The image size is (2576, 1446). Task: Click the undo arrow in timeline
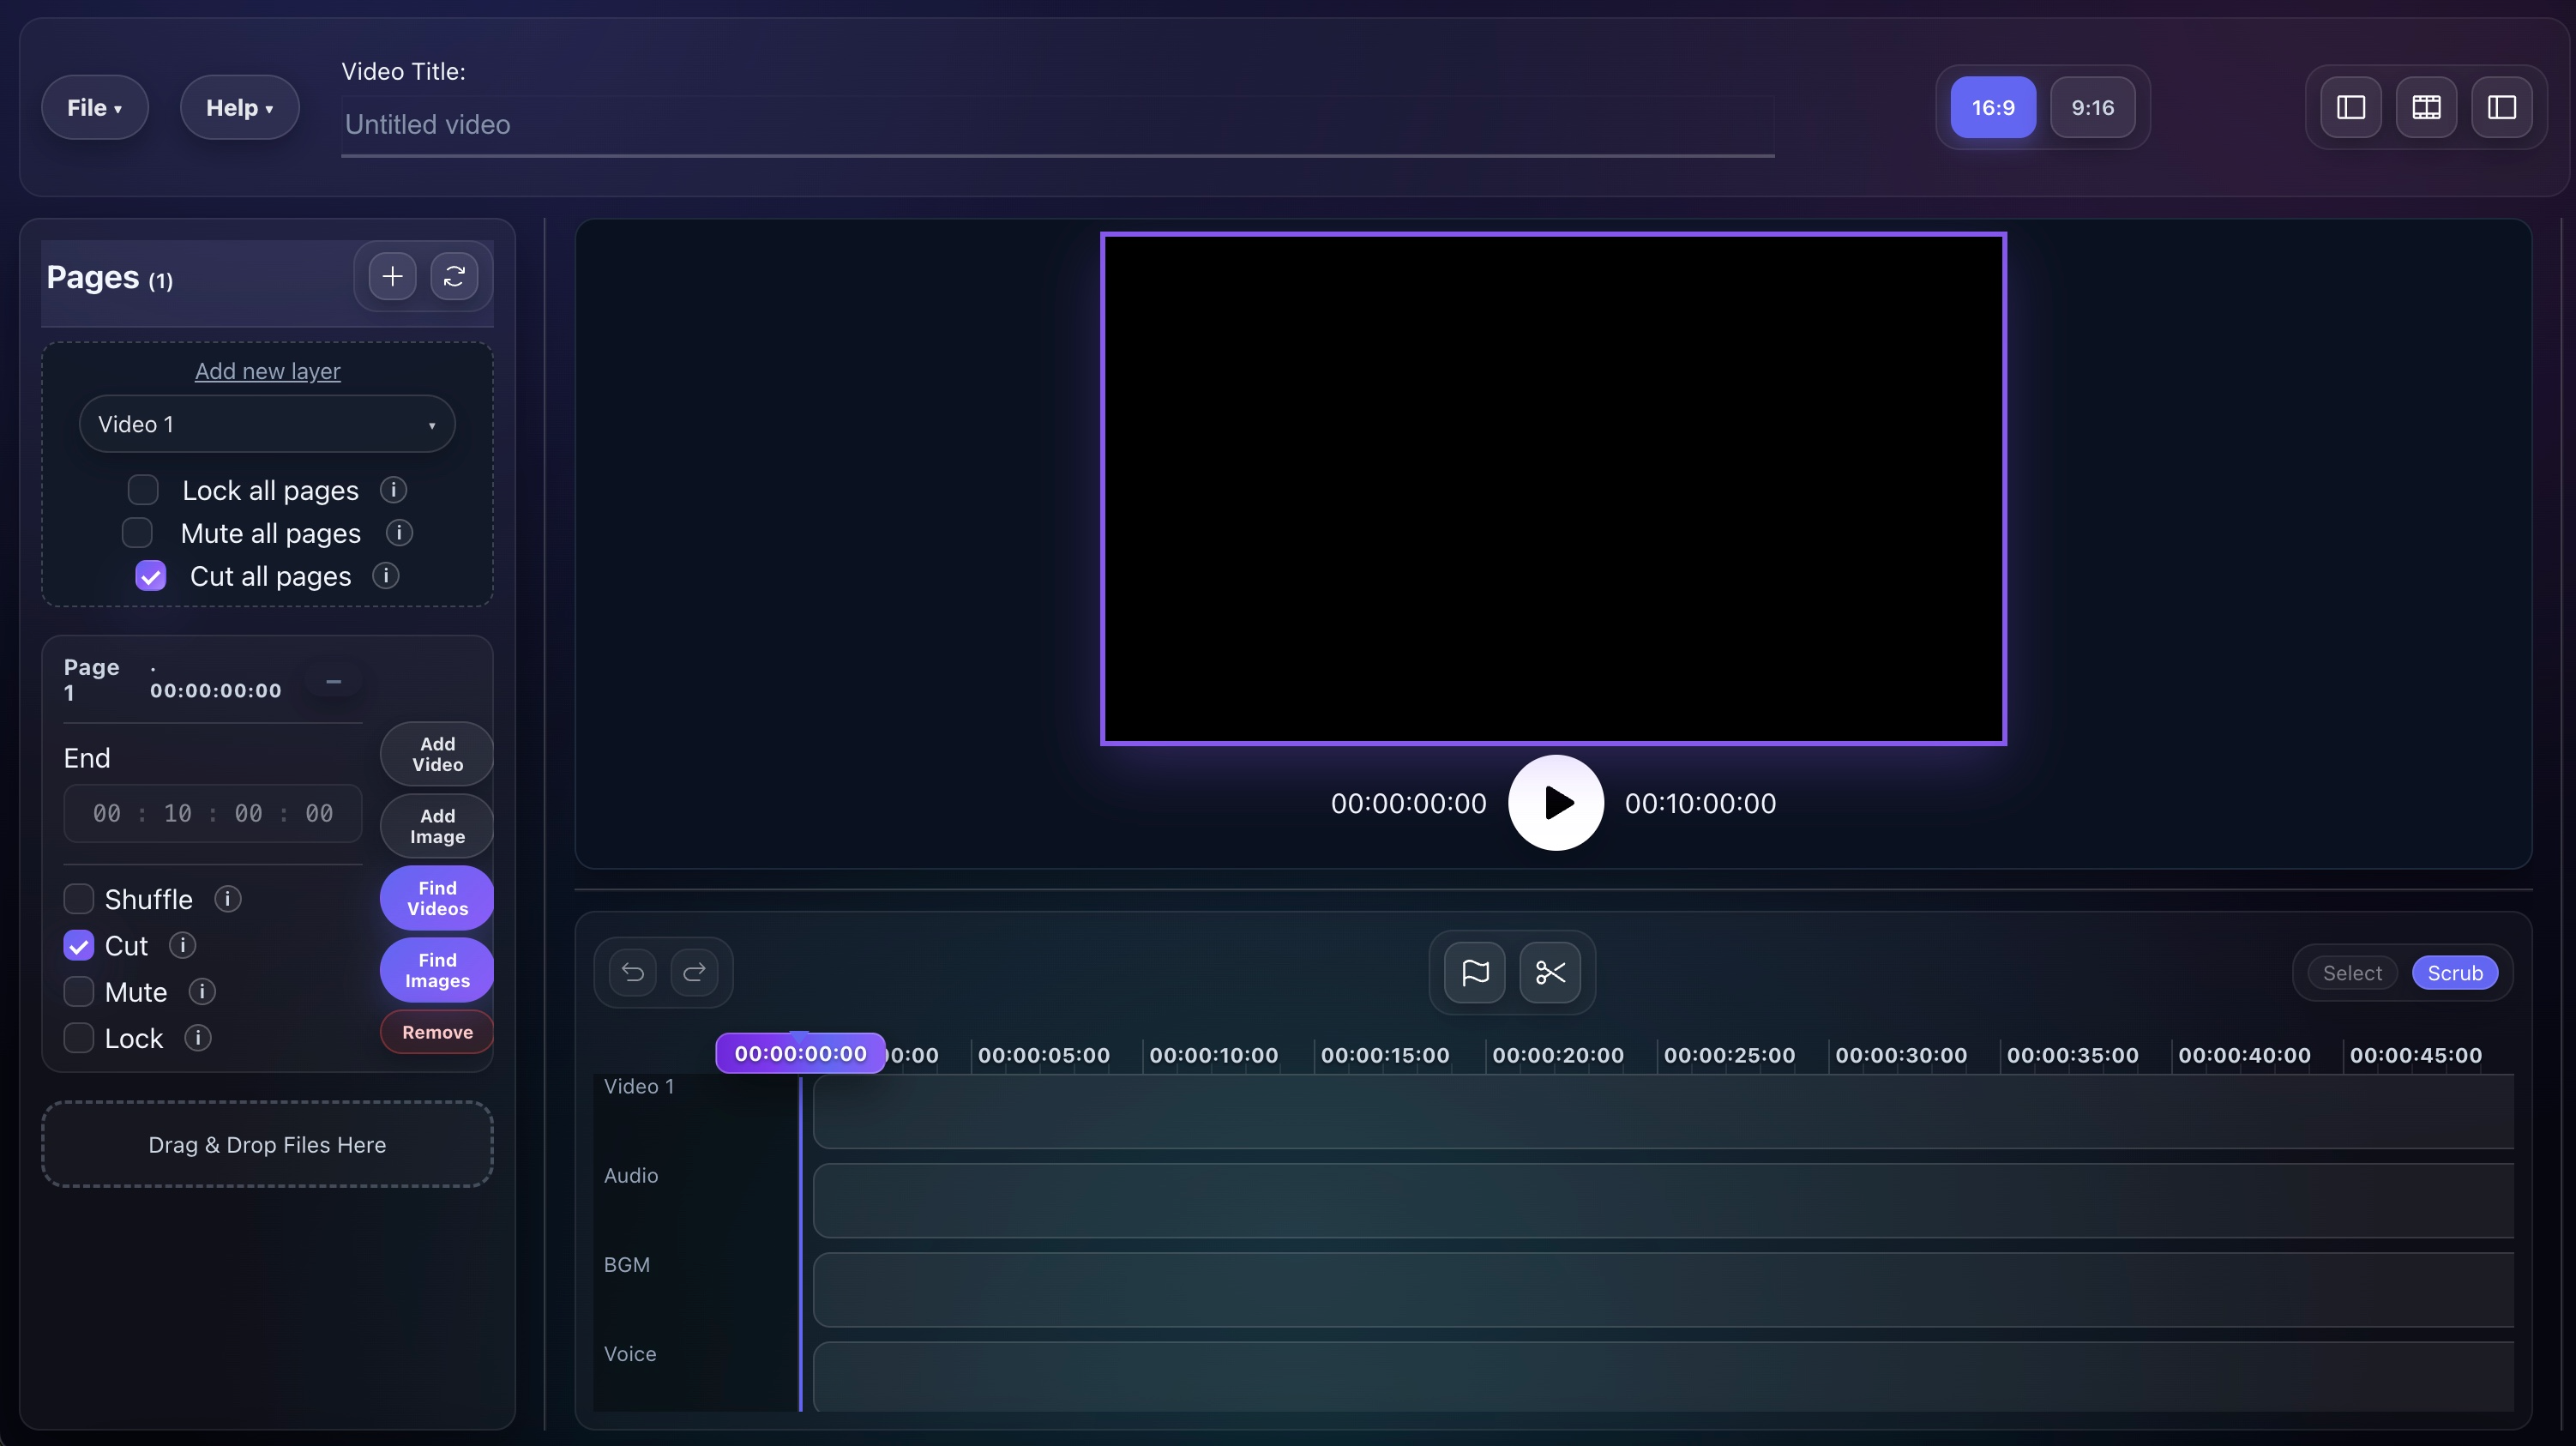click(633, 972)
